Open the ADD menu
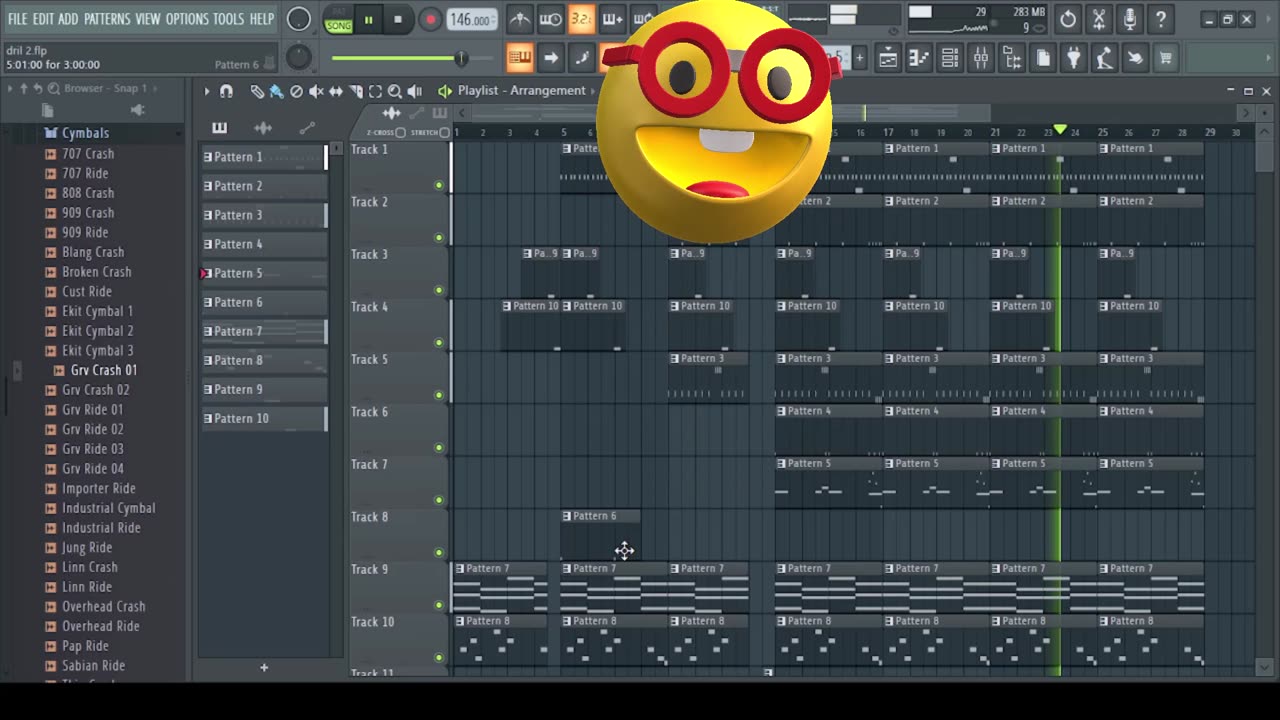Viewport: 1280px width, 720px height. coord(69,19)
